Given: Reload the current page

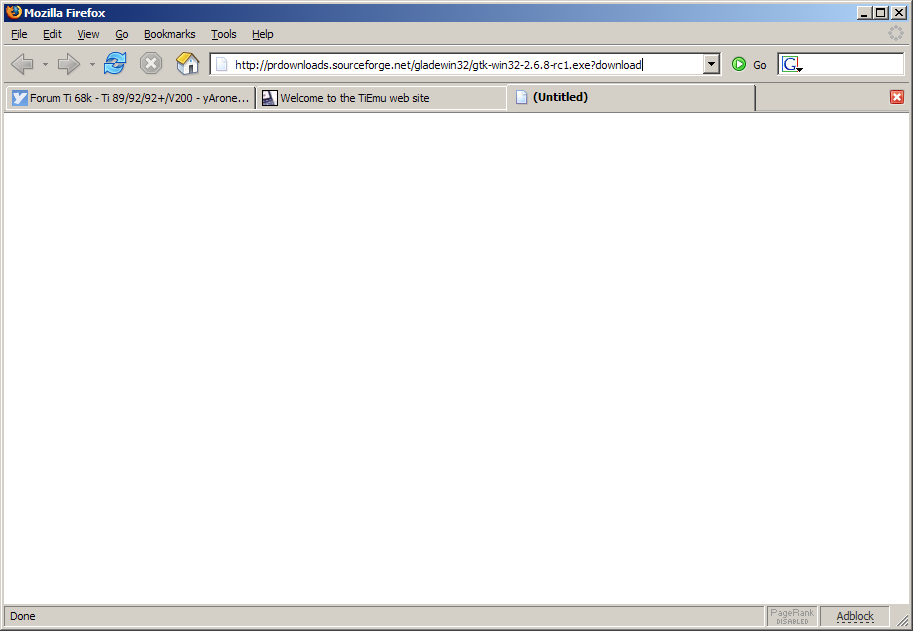Looking at the screenshot, I should (x=115, y=63).
